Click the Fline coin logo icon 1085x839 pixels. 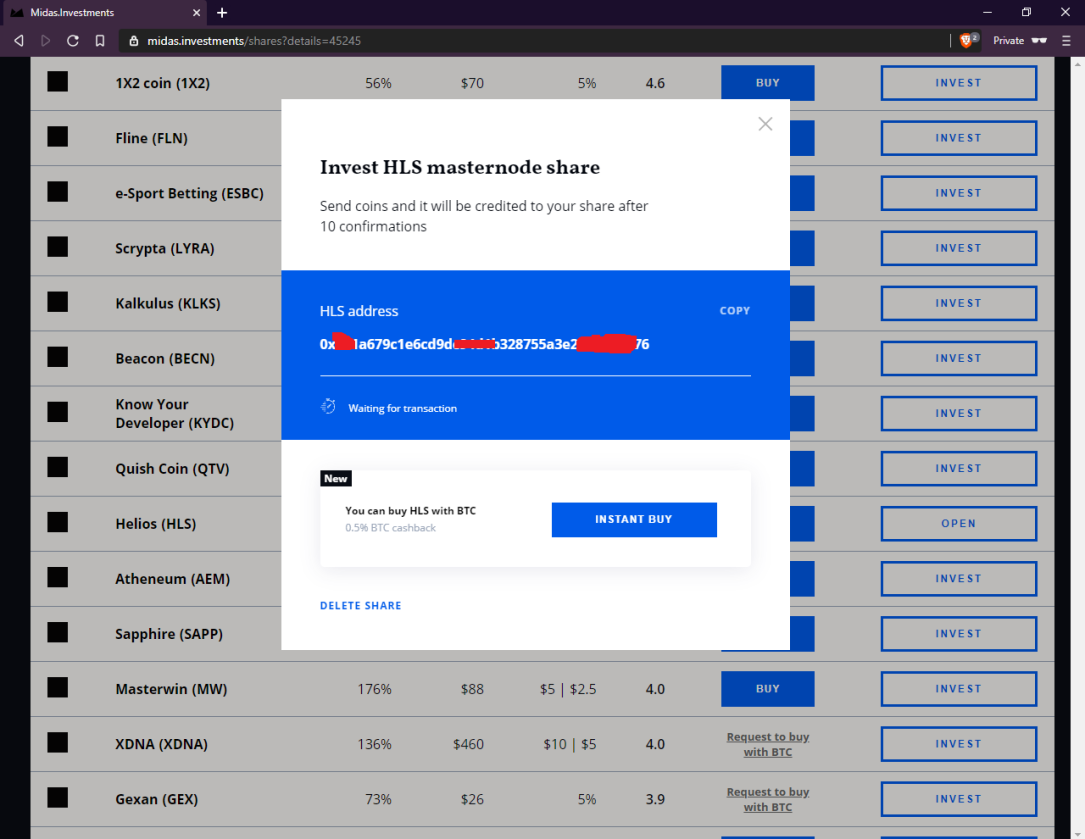pyautogui.click(x=57, y=136)
